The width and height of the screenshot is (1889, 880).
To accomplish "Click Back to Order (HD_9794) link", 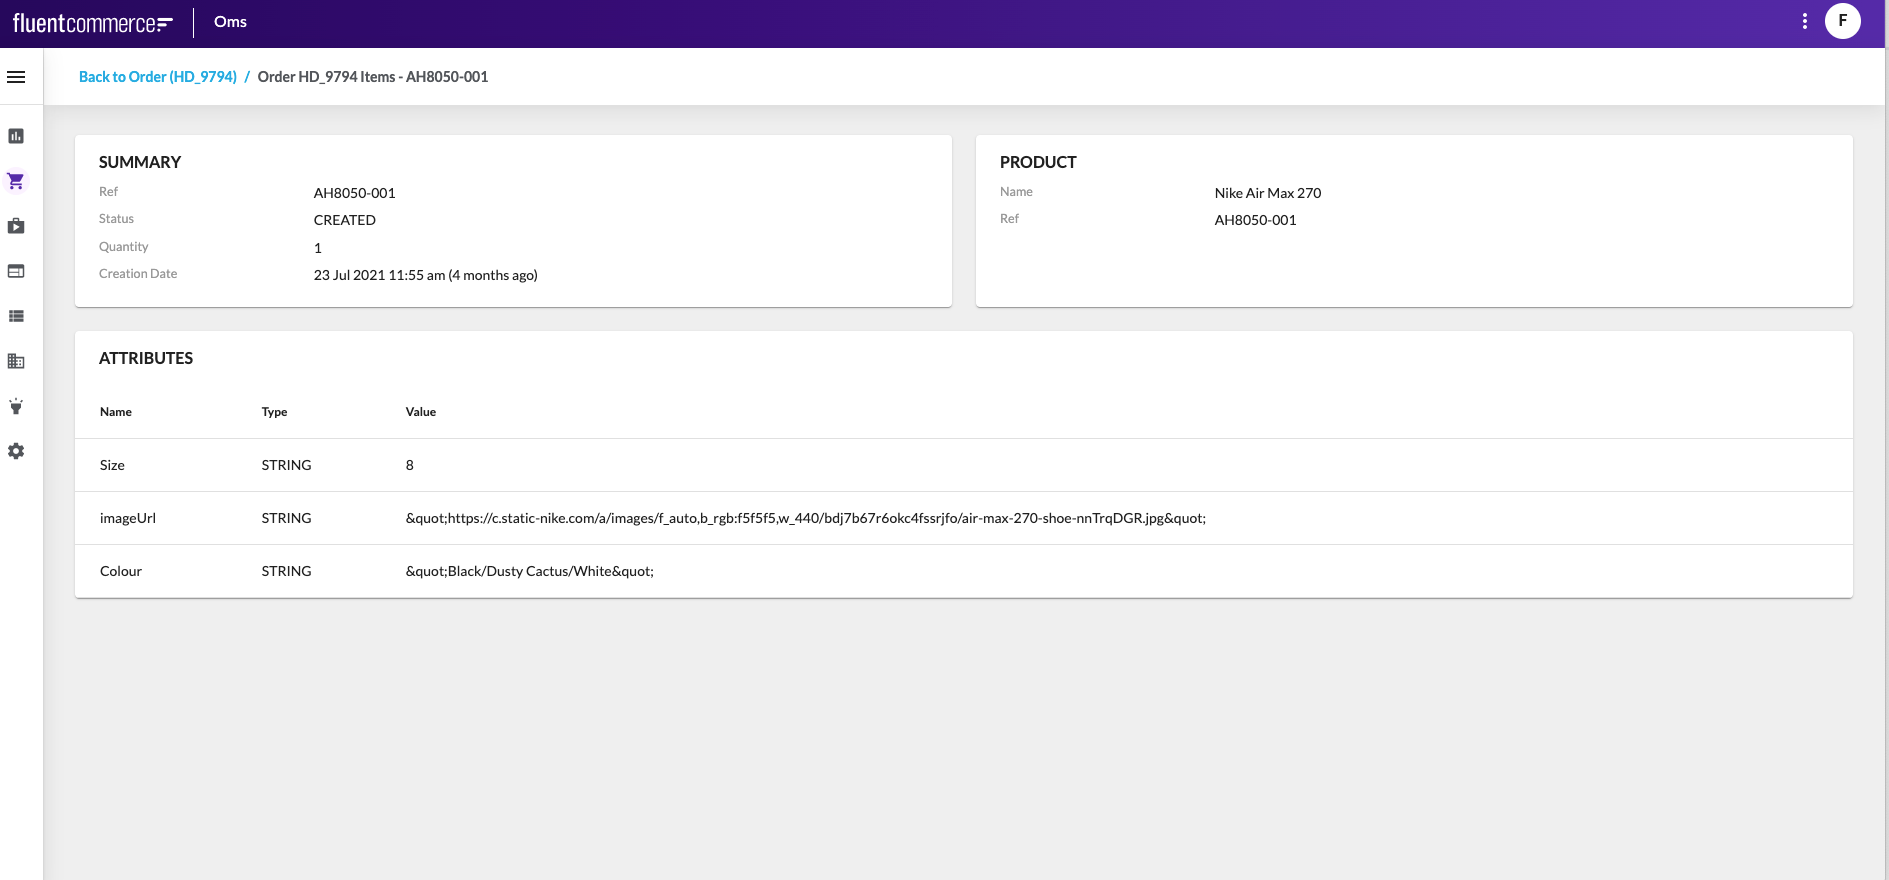I will click(x=157, y=77).
